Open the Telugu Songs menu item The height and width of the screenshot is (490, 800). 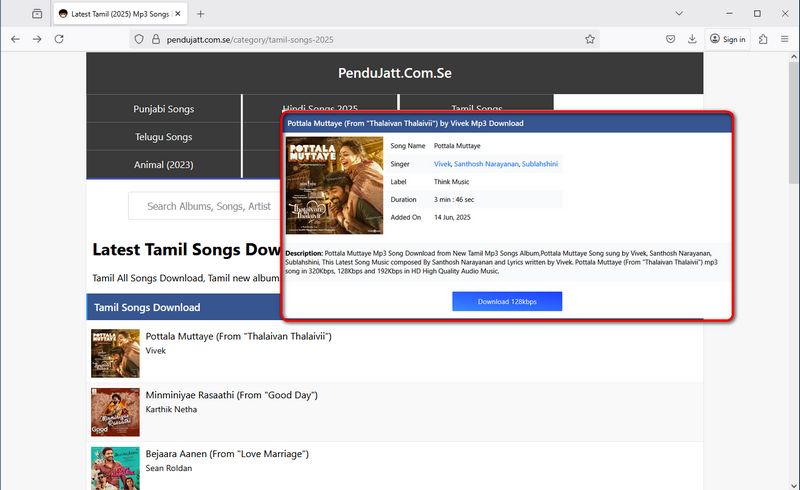(164, 137)
